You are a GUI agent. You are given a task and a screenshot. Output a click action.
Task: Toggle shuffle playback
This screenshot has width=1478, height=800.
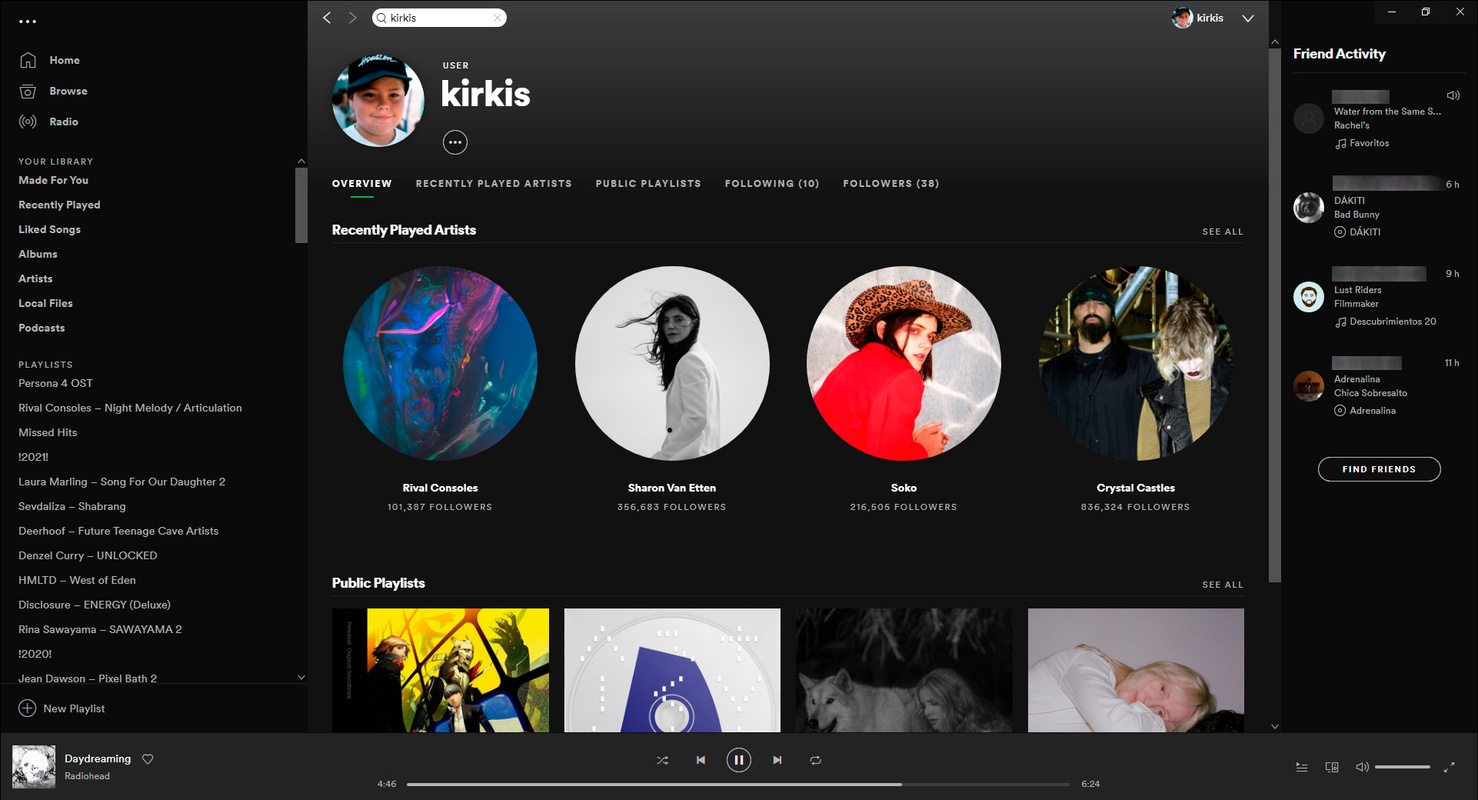coord(662,761)
